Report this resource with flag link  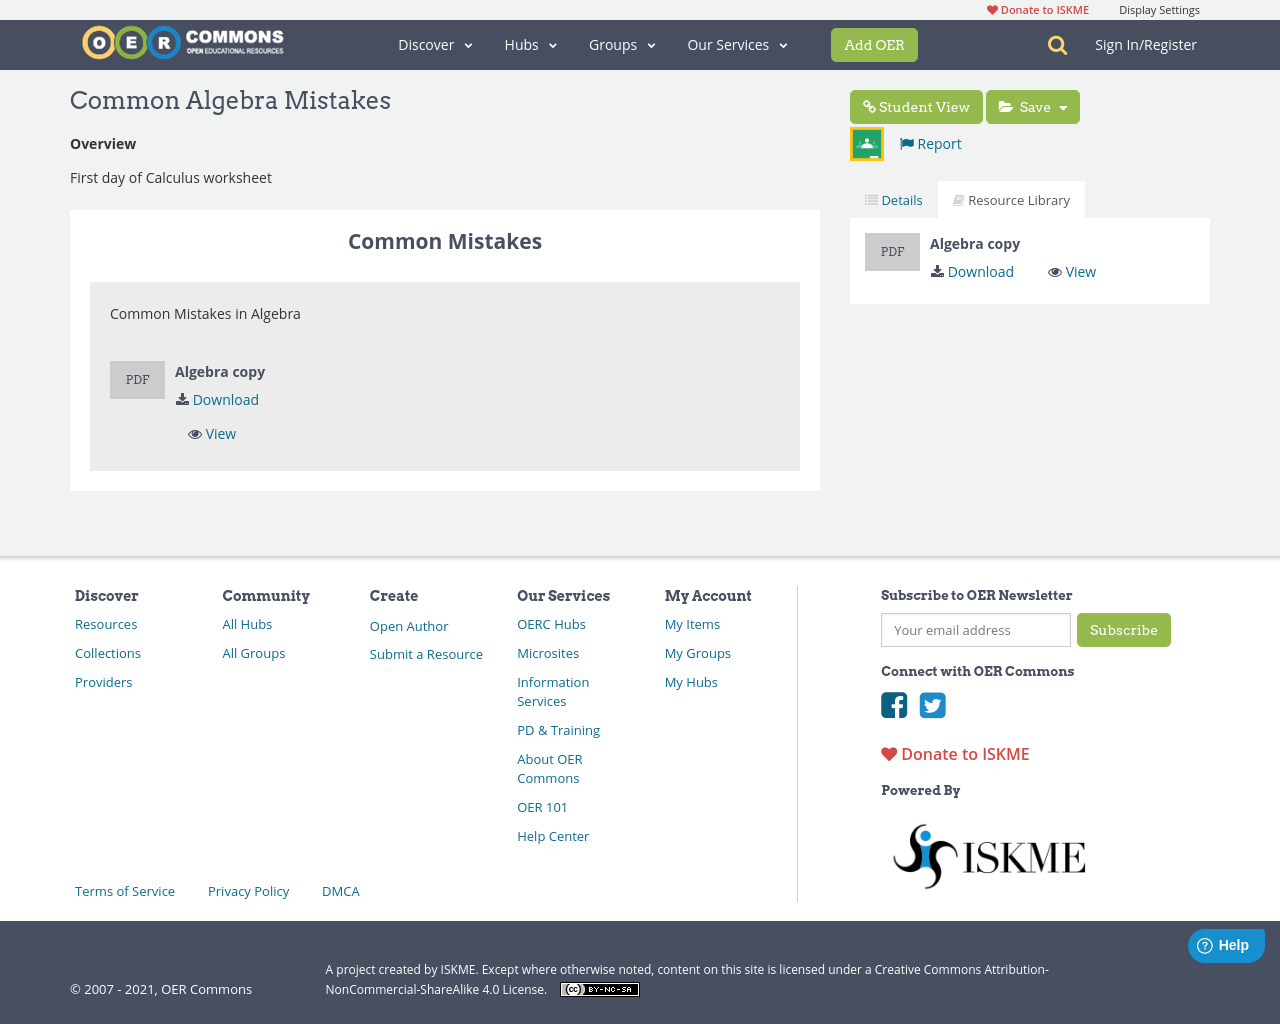(930, 144)
